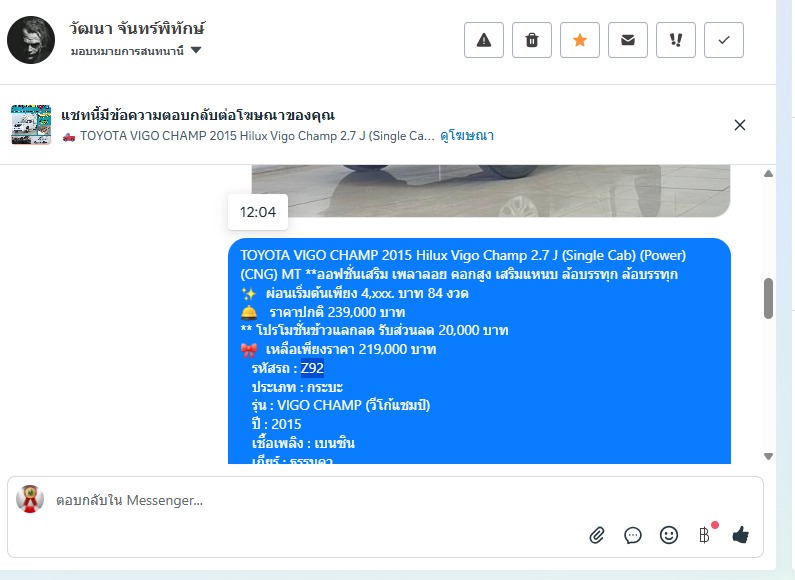795x580 pixels.
Task: Click the Toyota ad thumbnail image
Action: point(31,125)
